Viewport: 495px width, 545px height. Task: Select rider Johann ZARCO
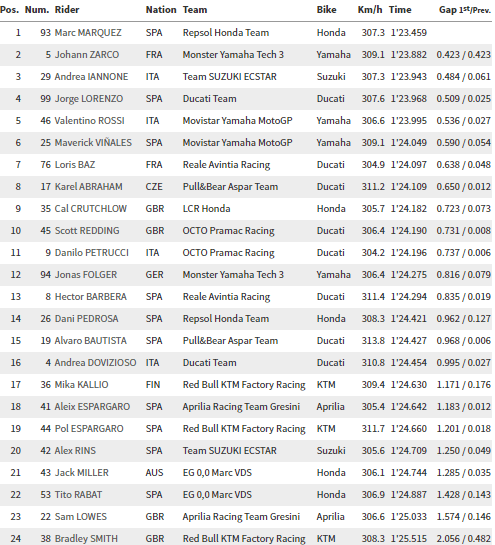(87, 55)
